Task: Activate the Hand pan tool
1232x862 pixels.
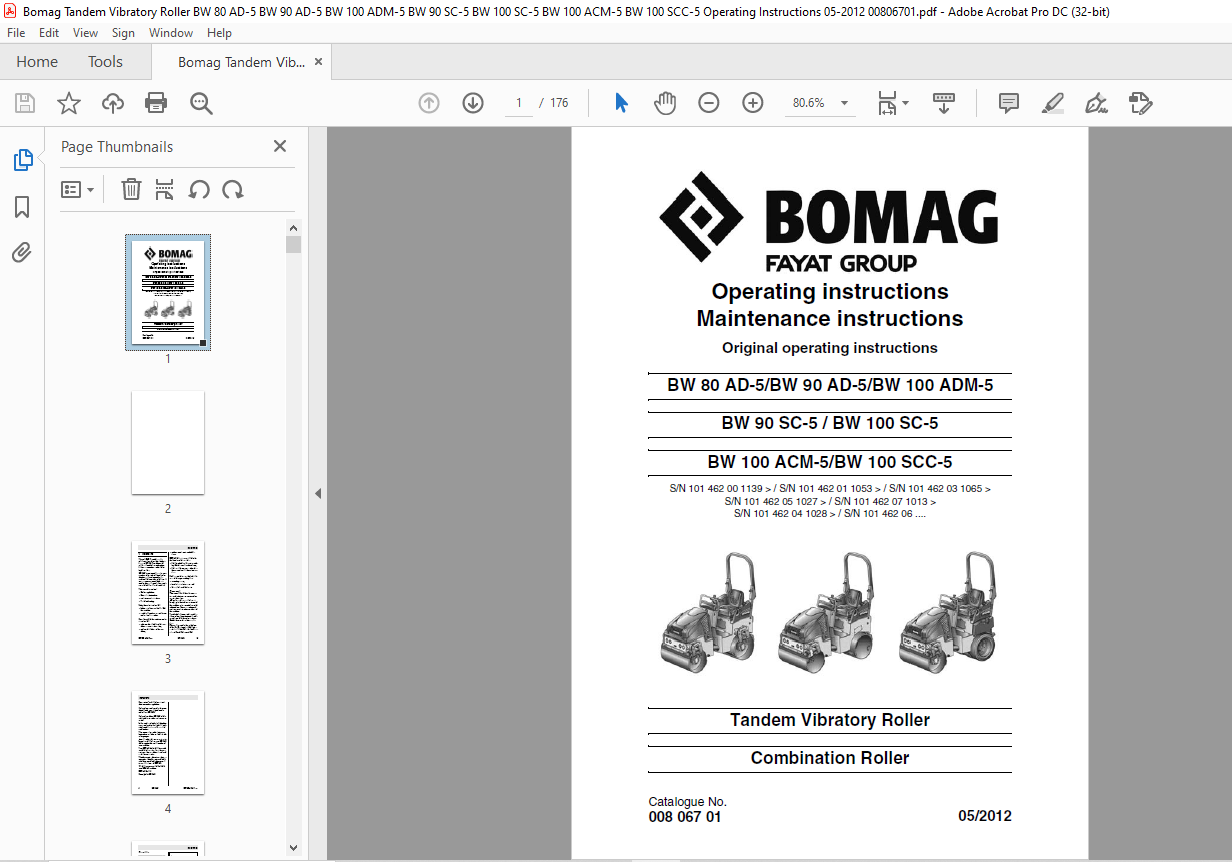Action: pyautogui.click(x=665, y=103)
